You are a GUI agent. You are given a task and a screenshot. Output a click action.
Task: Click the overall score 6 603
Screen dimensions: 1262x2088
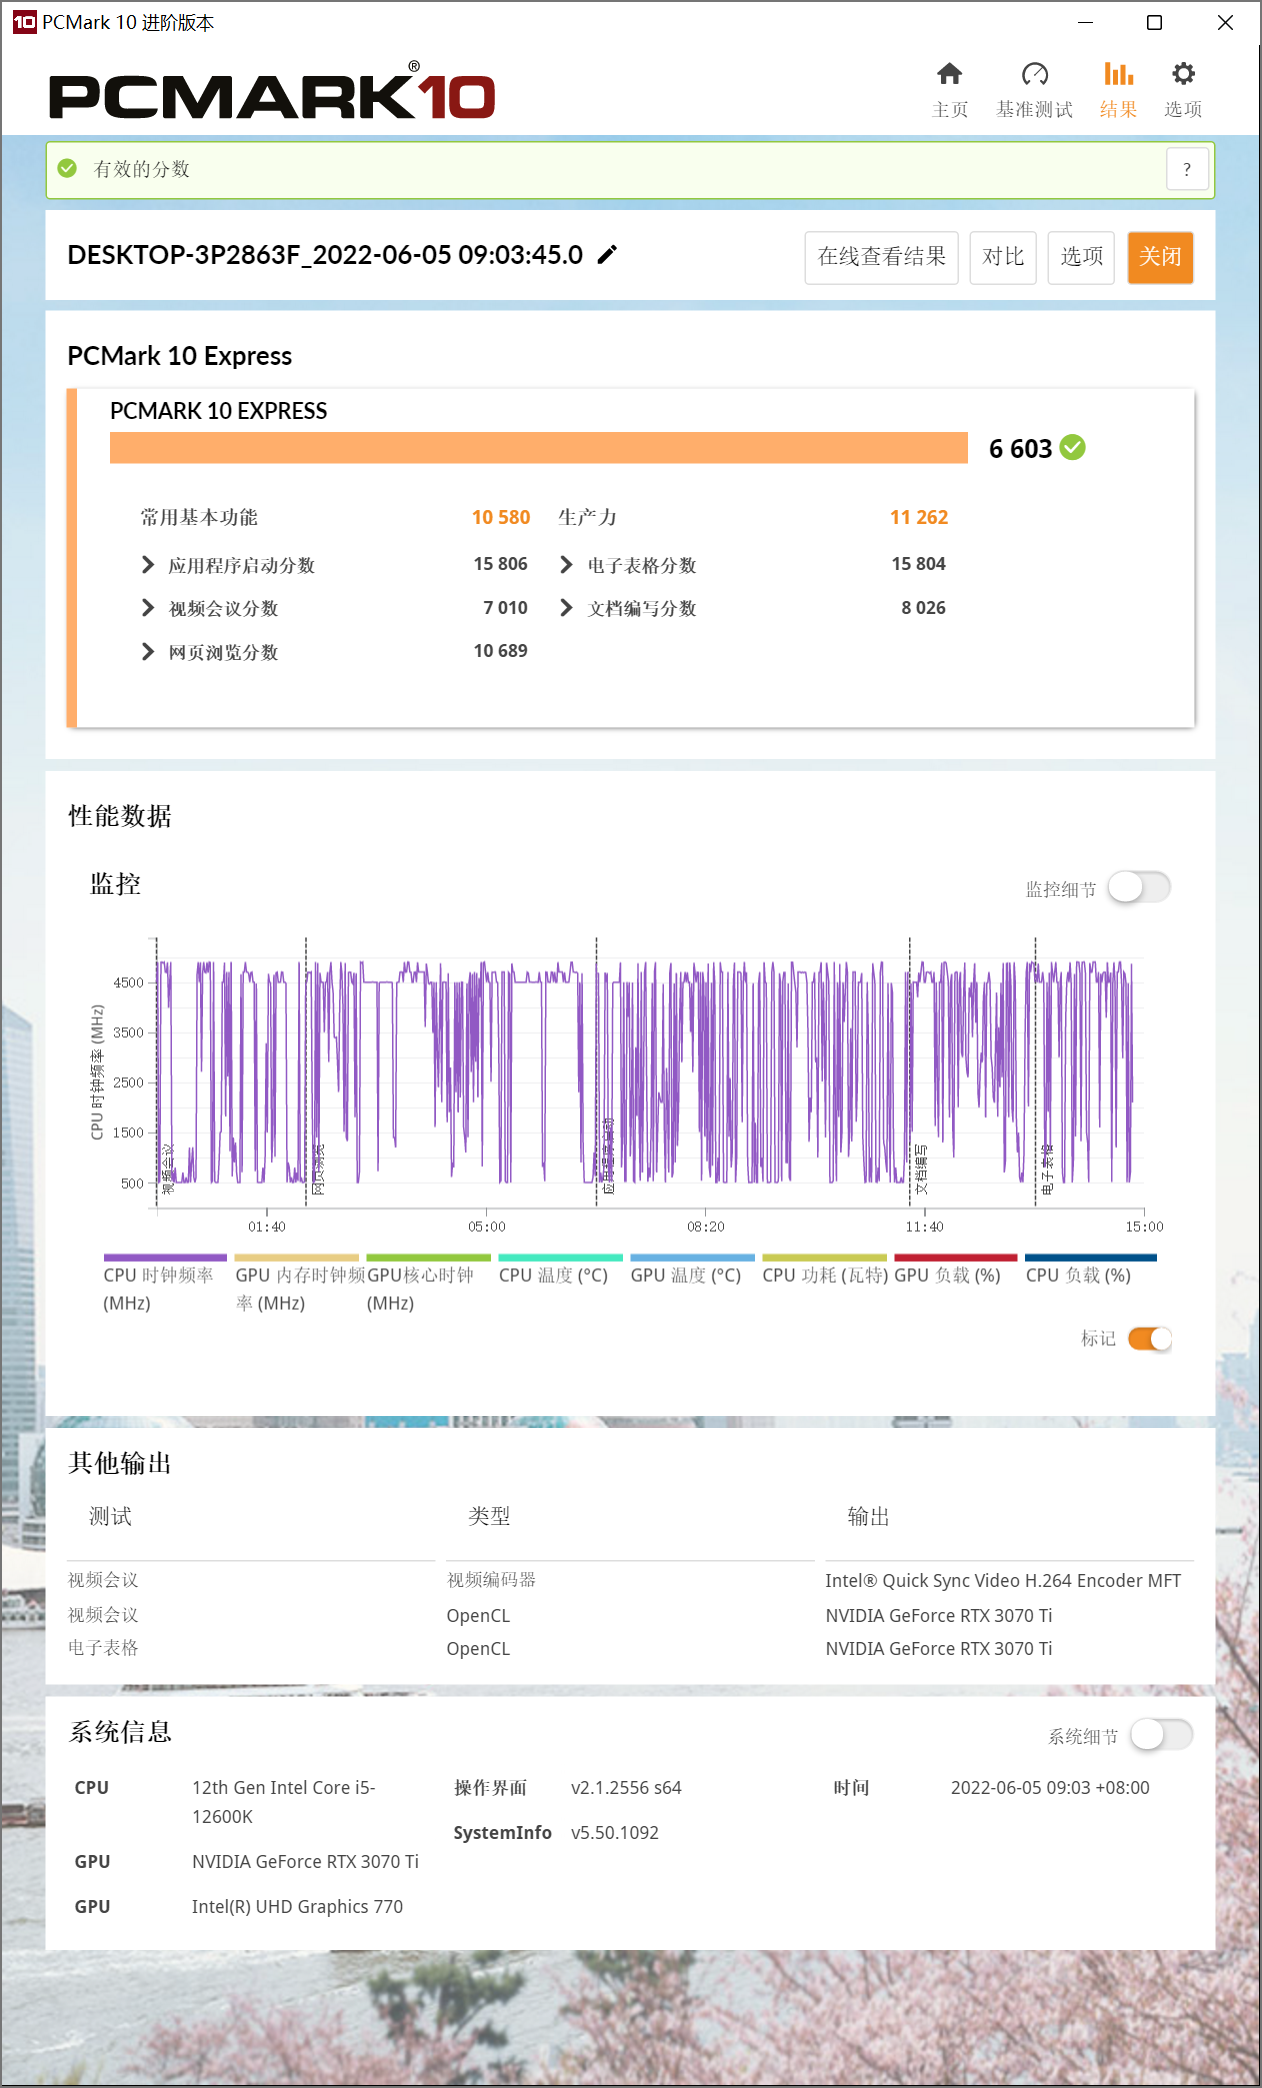click(x=1020, y=449)
